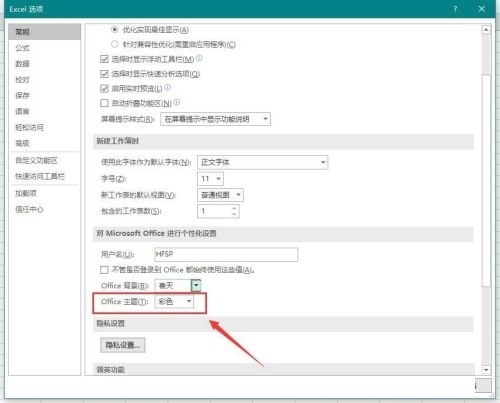Go to 自定义功能区 settings
The width and height of the screenshot is (500, 403).
coord(36,161)
